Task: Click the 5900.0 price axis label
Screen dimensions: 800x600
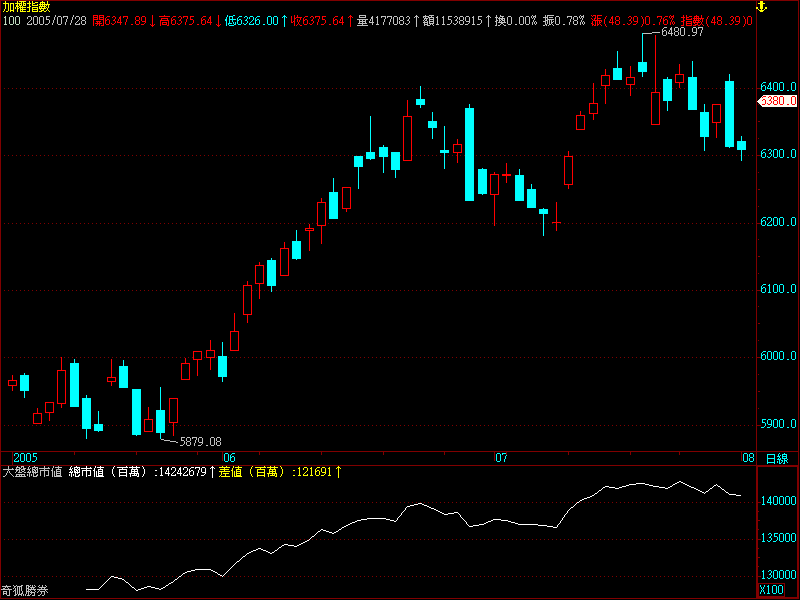Action: (x=778, y=424)
